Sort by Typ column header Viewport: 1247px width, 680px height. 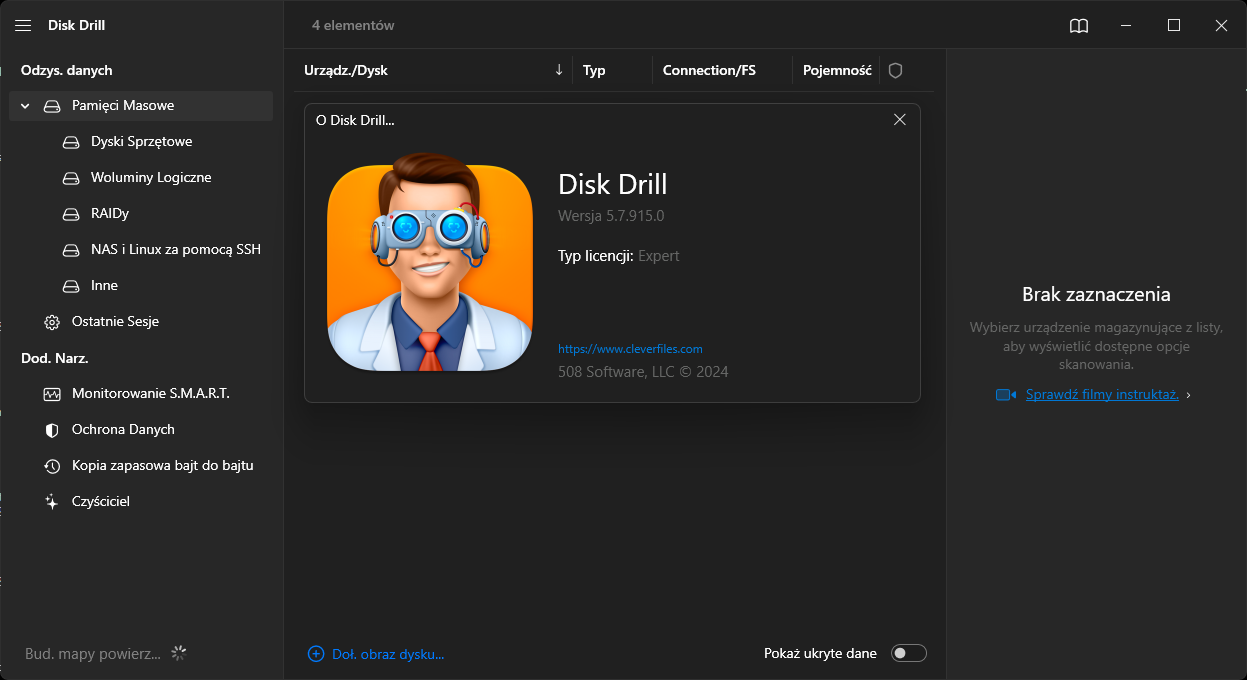coord(594,71)
